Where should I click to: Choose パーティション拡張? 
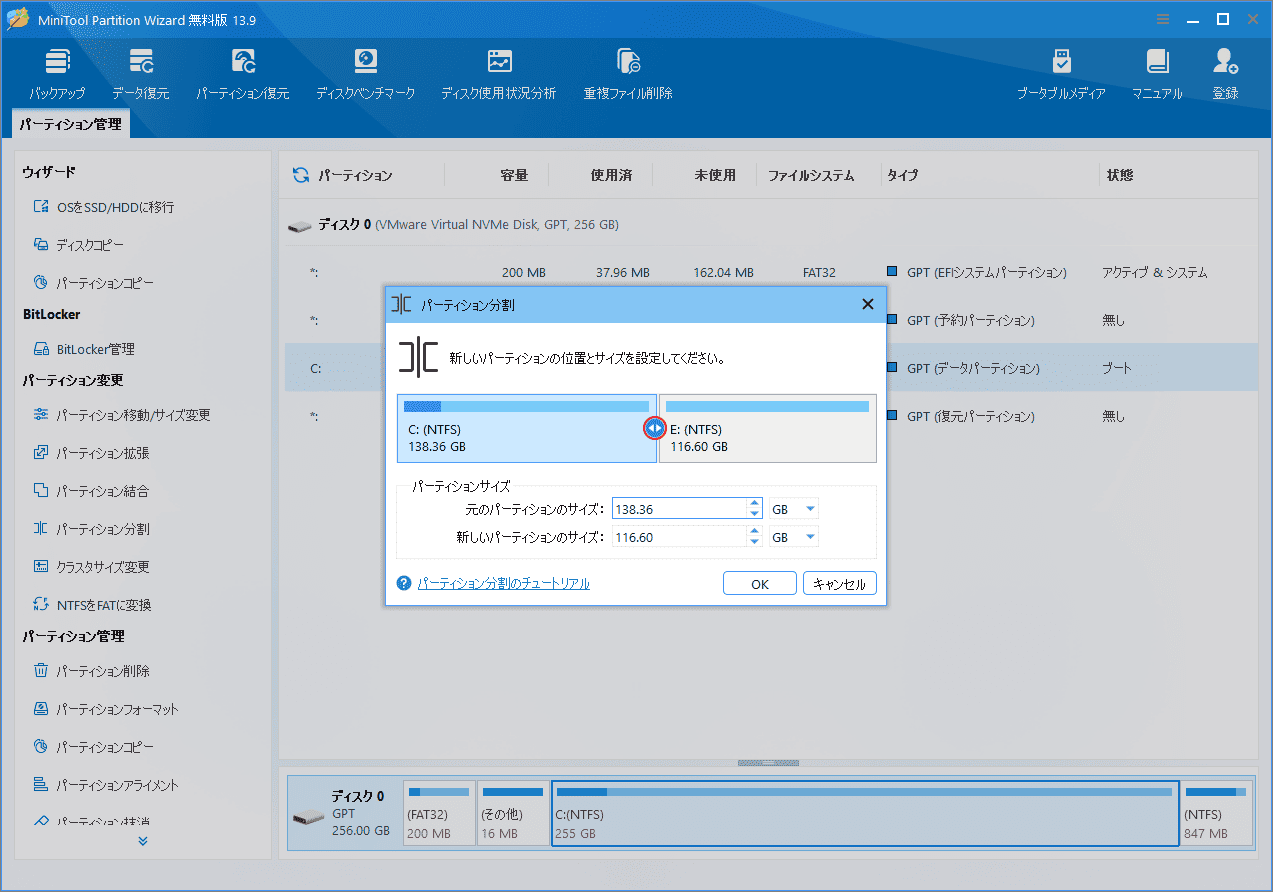[x=91, y=453]
